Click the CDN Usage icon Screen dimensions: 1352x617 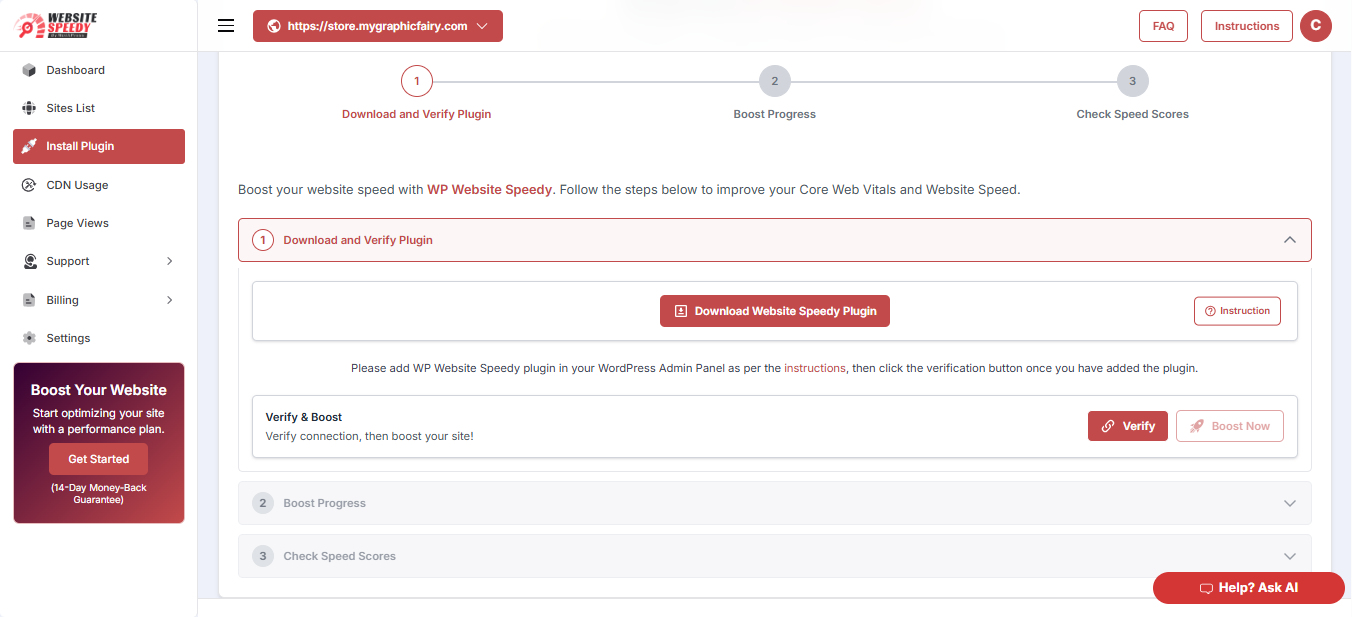coord(29,185)
